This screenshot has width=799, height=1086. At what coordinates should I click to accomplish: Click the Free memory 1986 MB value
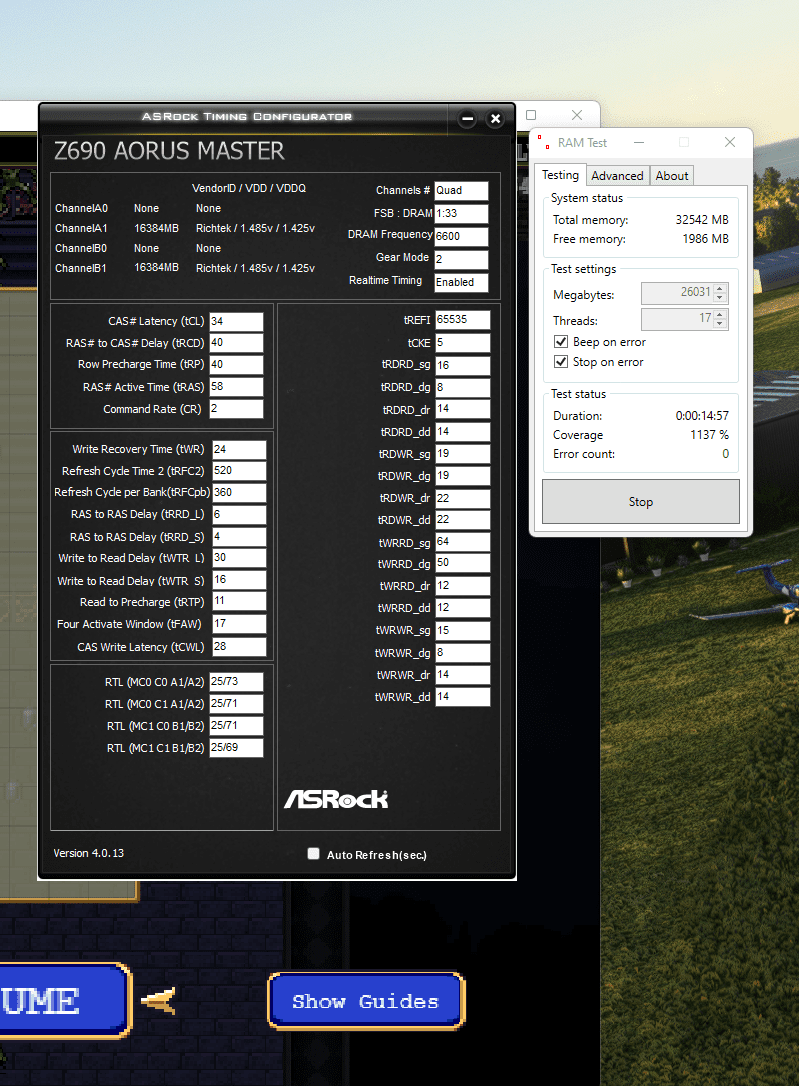pos(706,239)
